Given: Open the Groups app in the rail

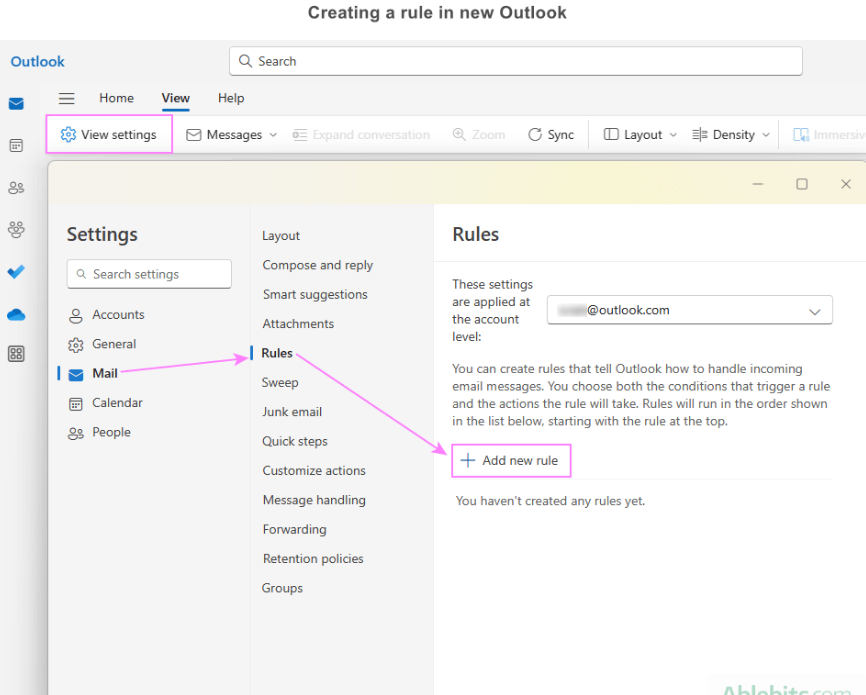Looking at the screenshot, I should [16, 229].
